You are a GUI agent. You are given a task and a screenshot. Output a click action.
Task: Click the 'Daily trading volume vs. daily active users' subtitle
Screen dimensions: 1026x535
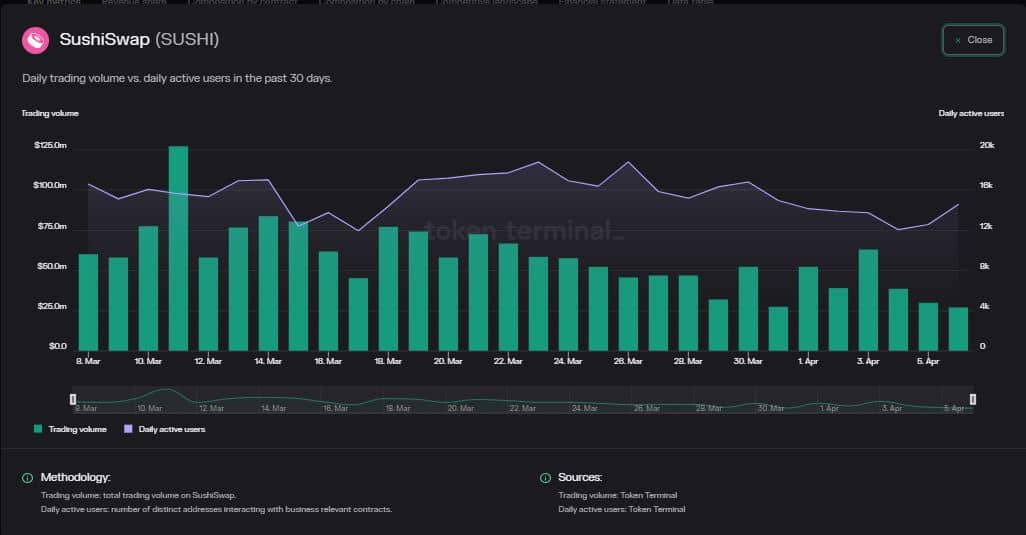tap(177, 78)
